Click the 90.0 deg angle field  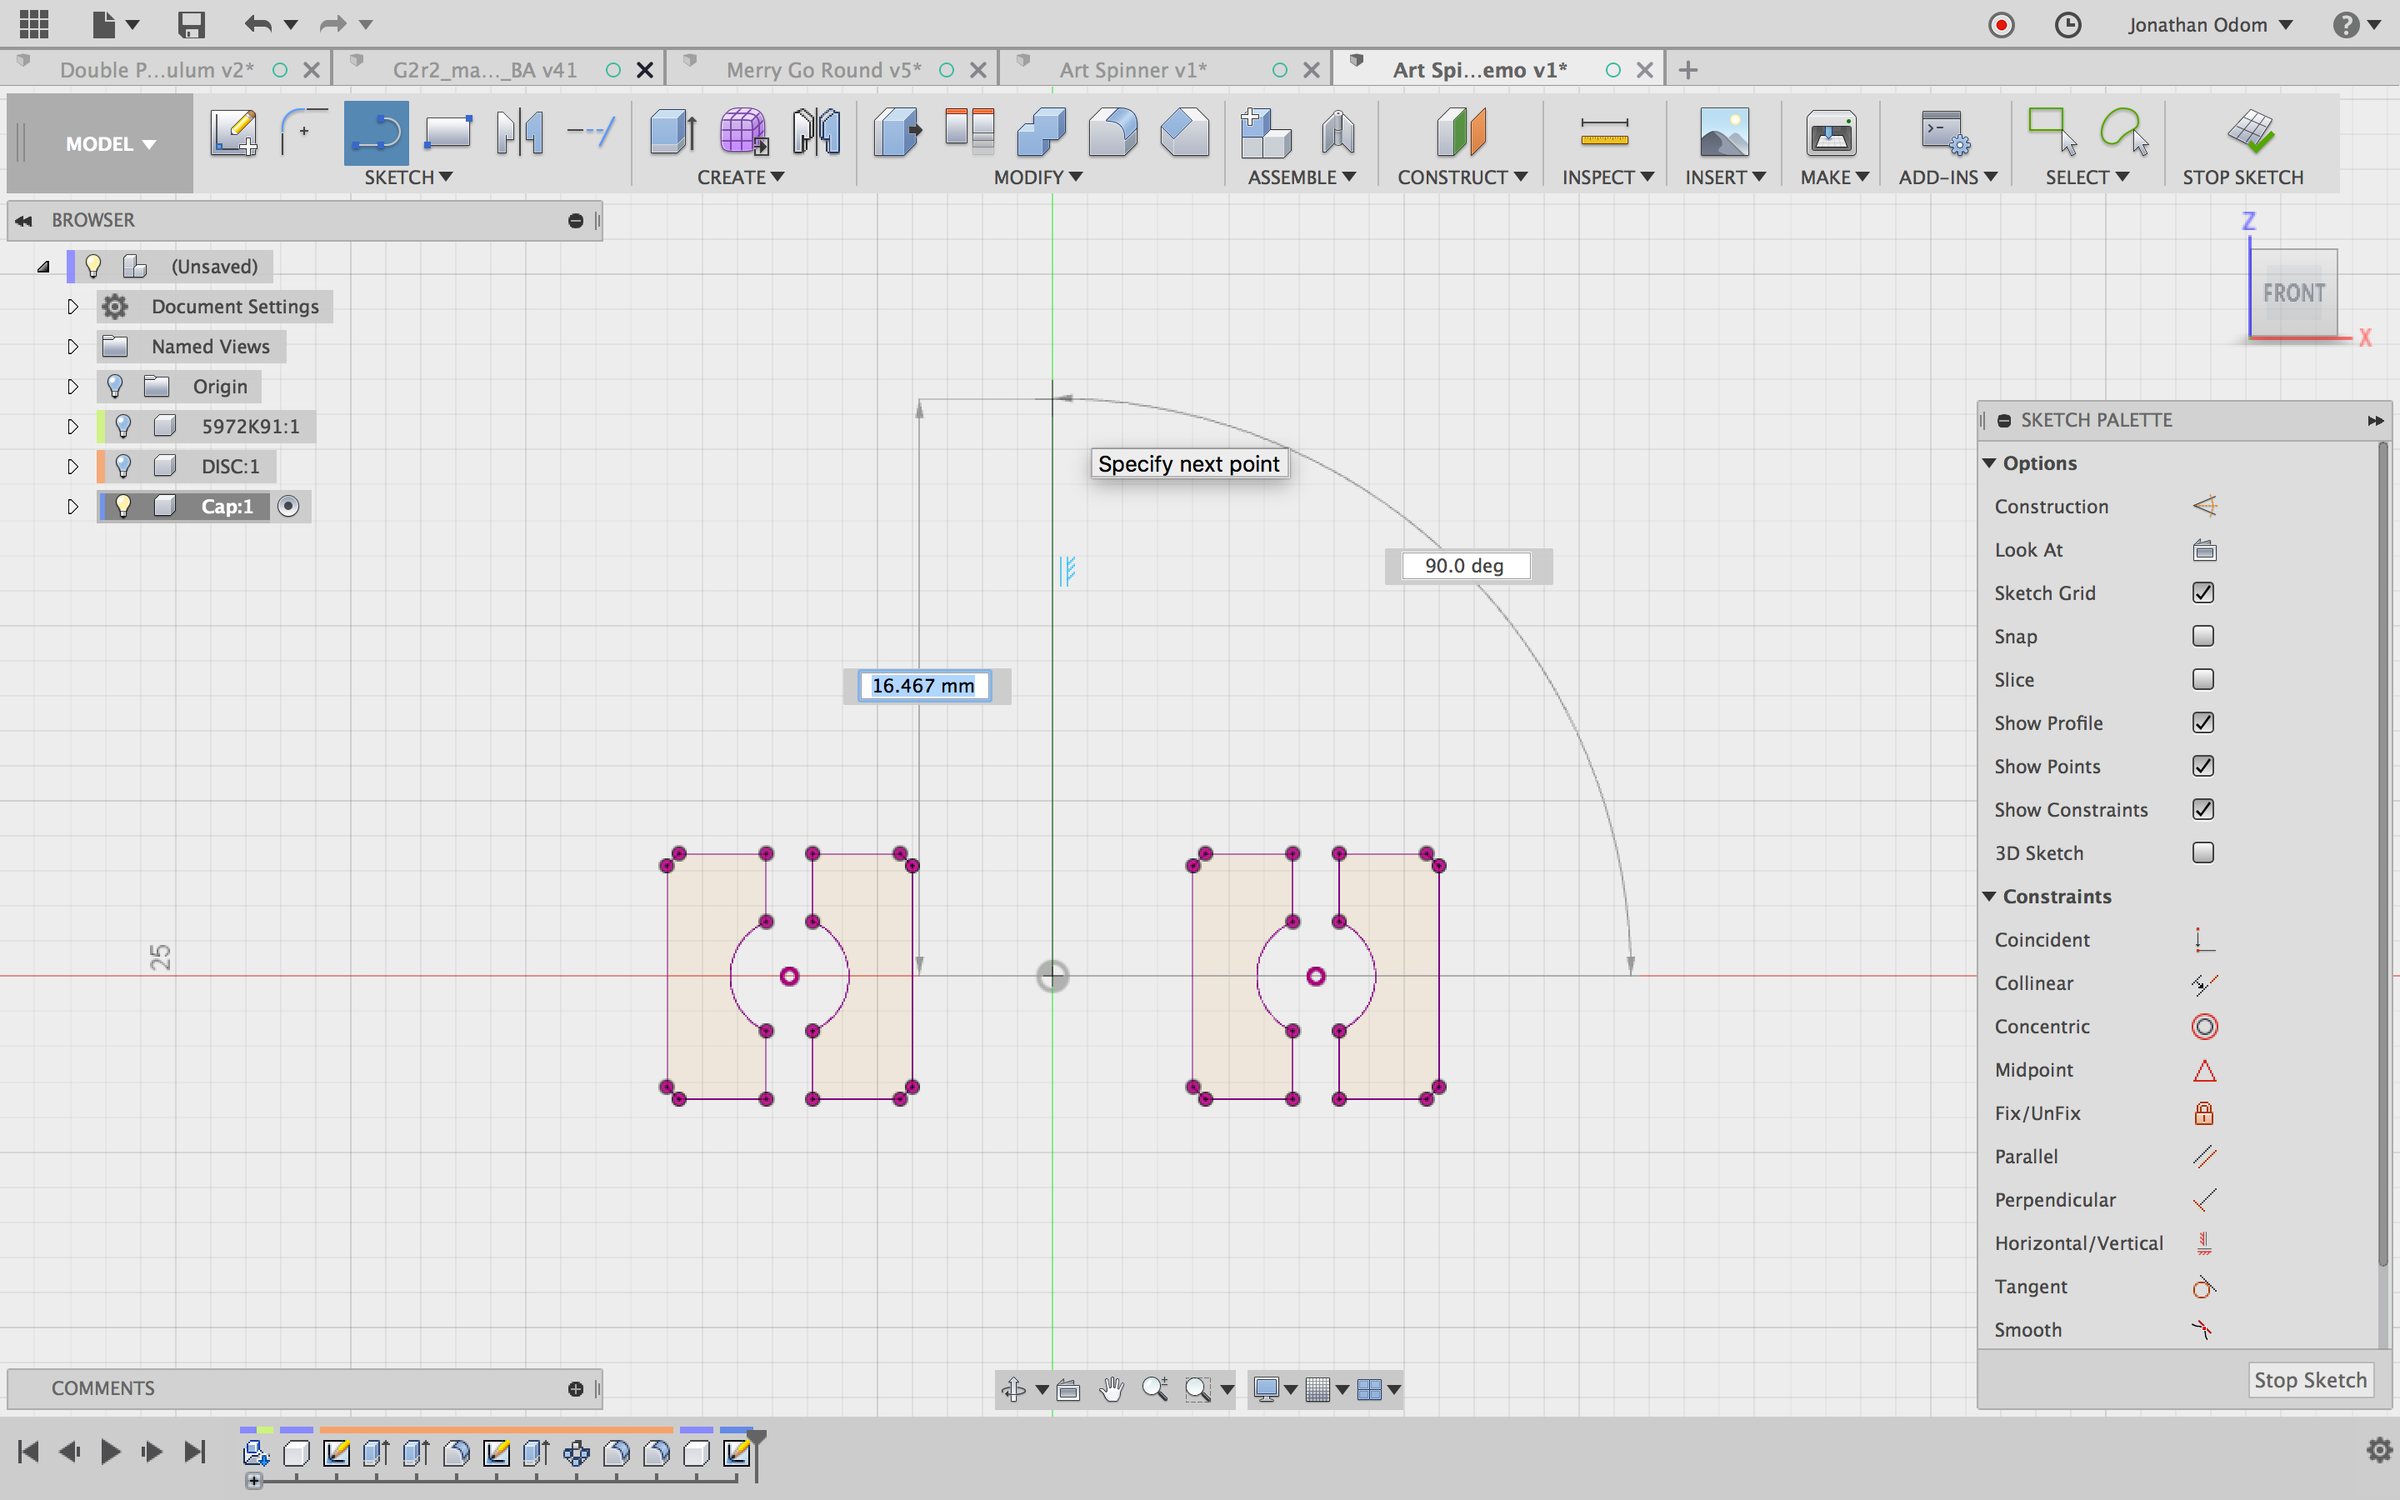pyautogui.click(x=1465, y=566)
